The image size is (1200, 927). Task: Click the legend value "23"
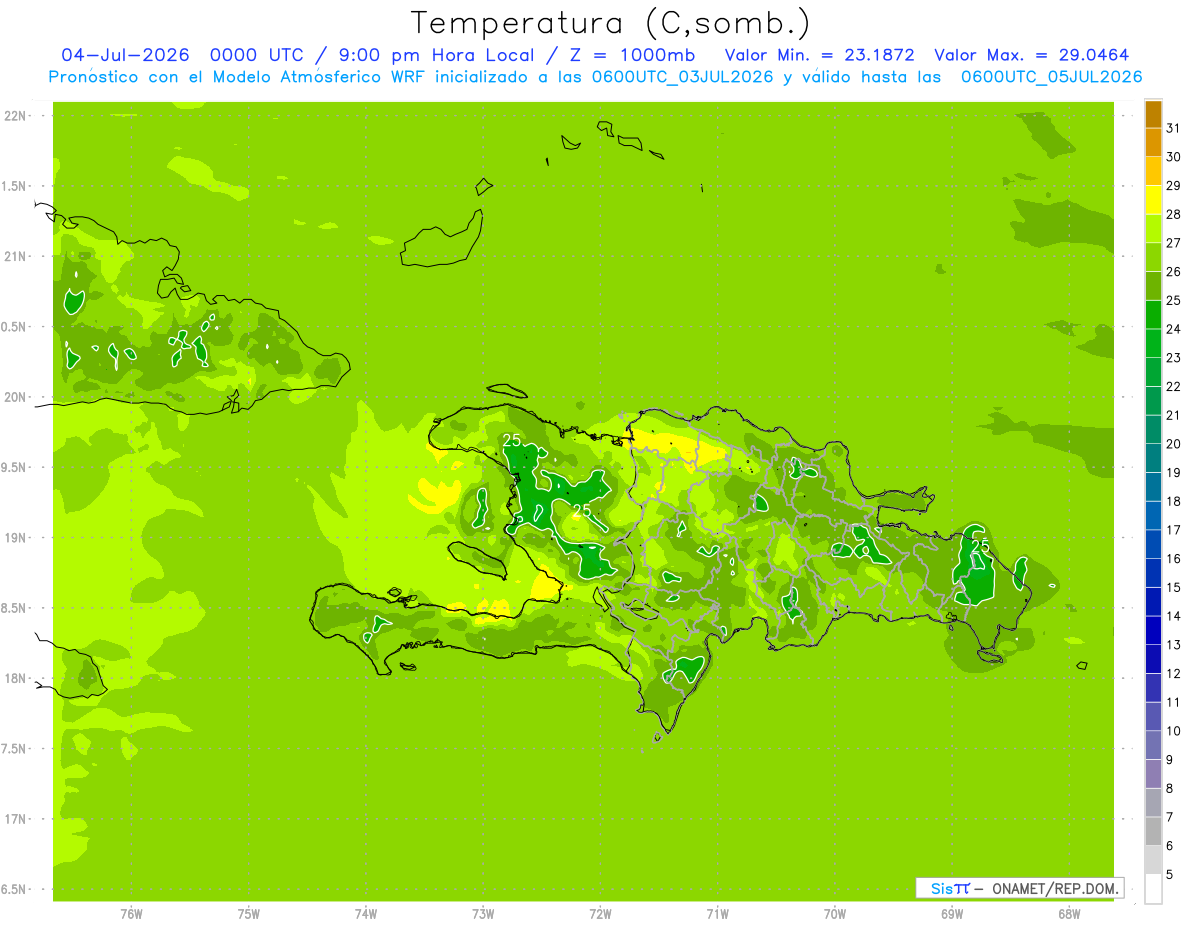1173,358
